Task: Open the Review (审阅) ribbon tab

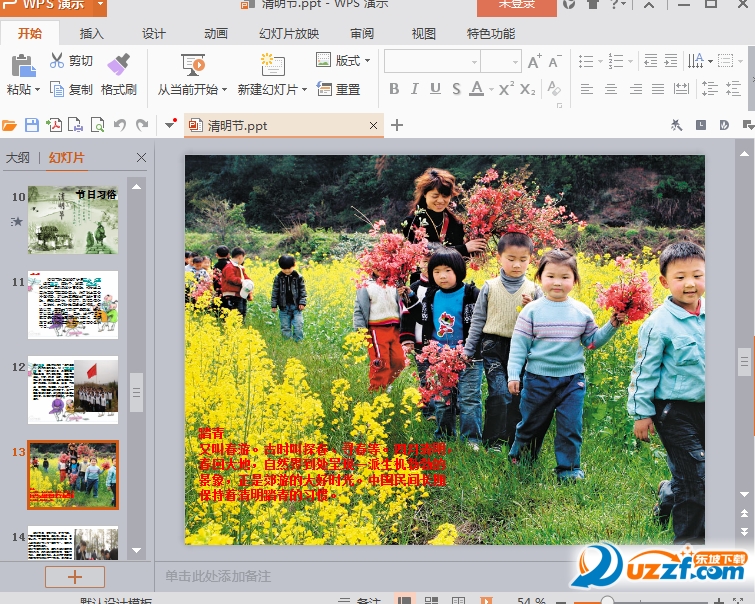Action: [362, 34]
